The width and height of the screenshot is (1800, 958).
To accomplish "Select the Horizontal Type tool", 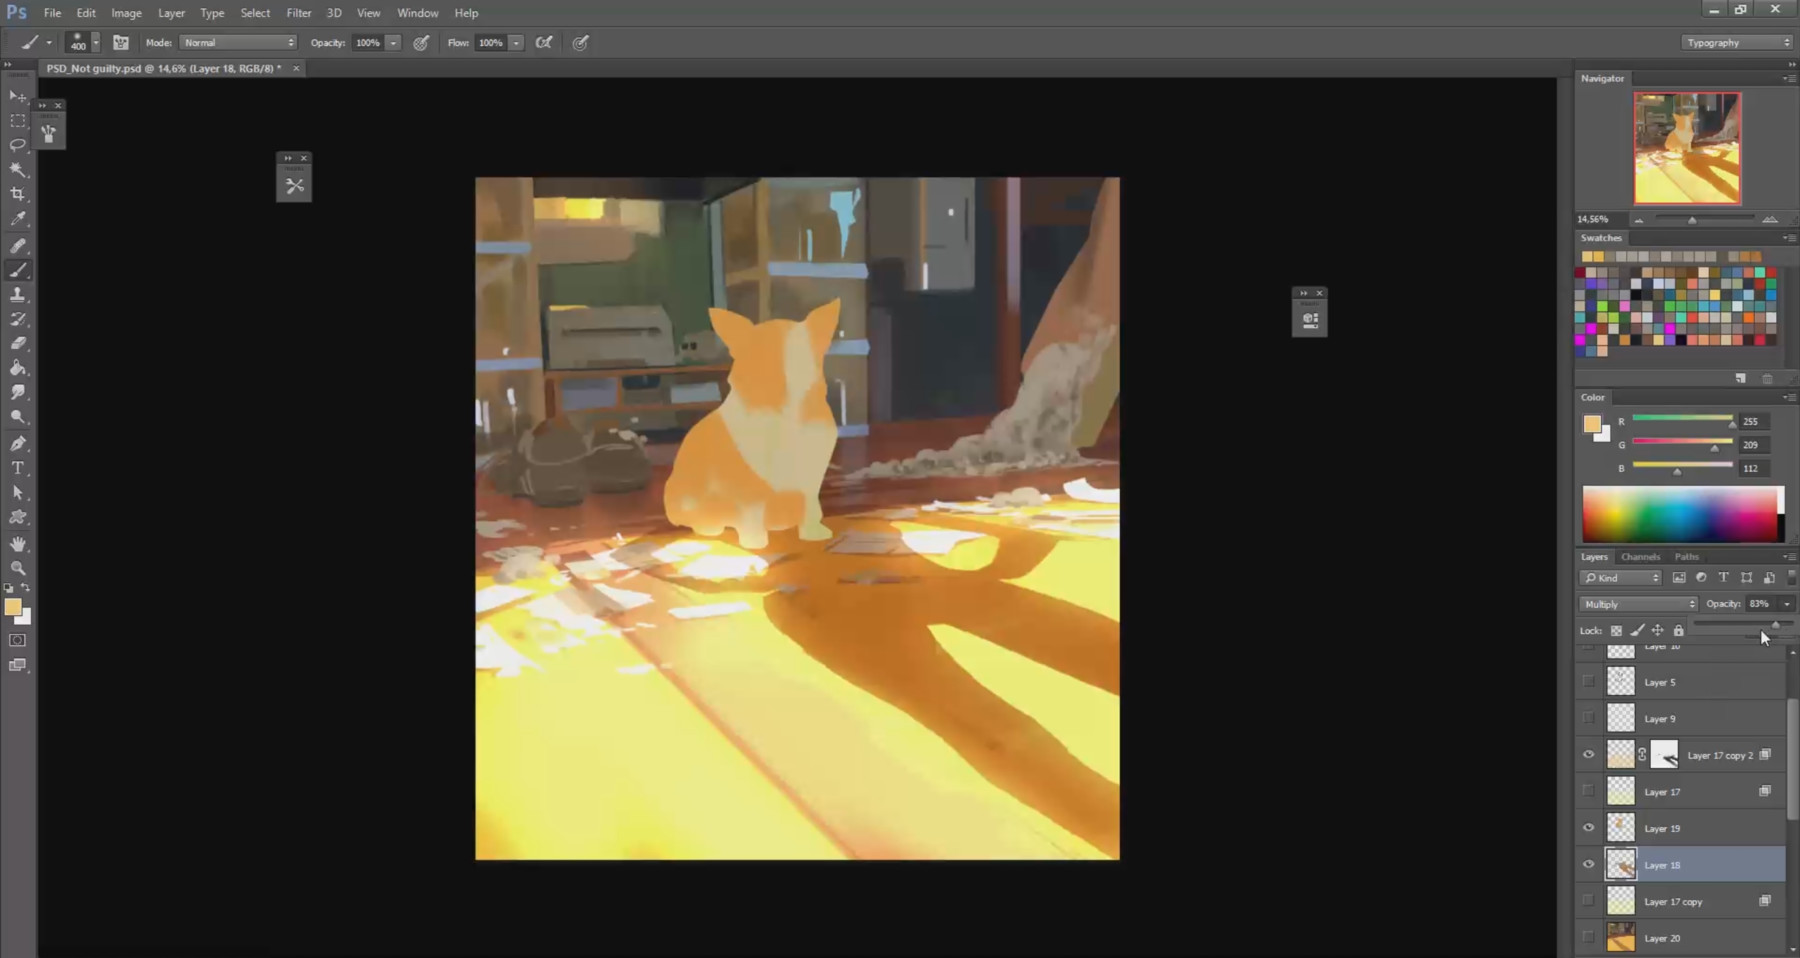I will 18,468.
